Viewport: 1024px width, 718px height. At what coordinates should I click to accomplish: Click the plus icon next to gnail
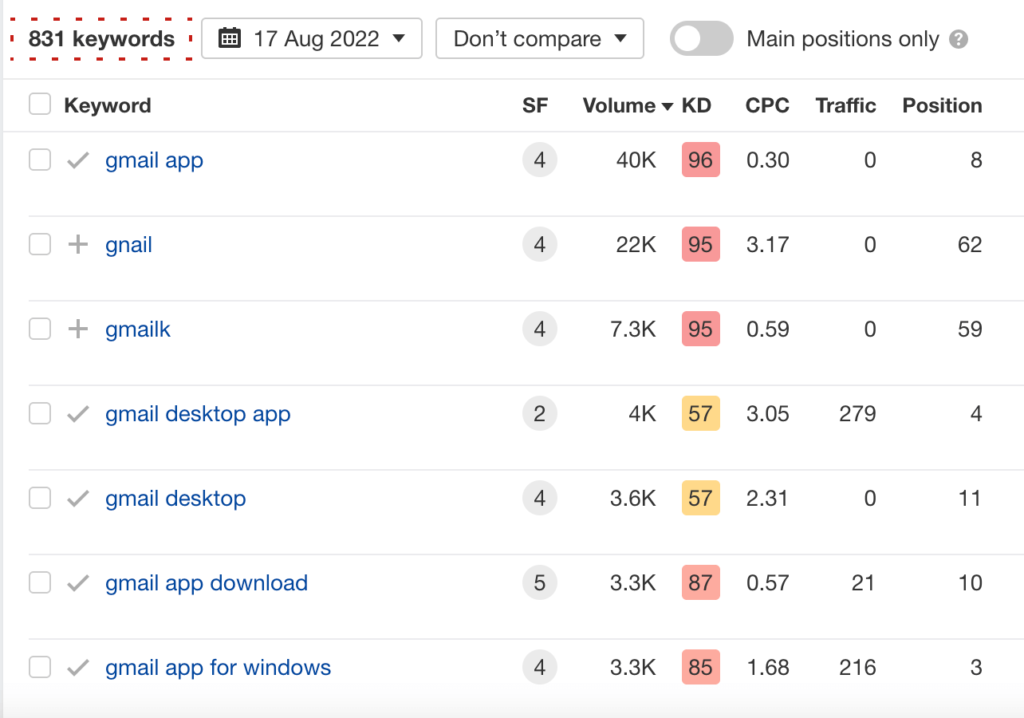point(78,245)
